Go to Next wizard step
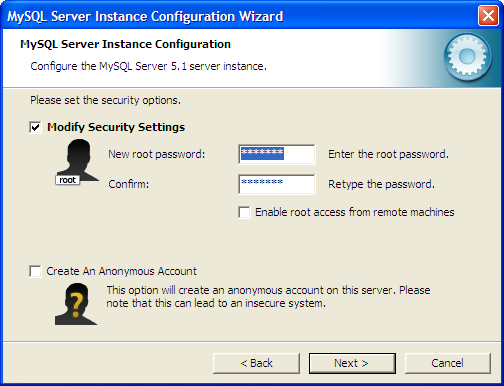Screen dimensions: 504x386 pyautogui.click(x=352, y=363)
